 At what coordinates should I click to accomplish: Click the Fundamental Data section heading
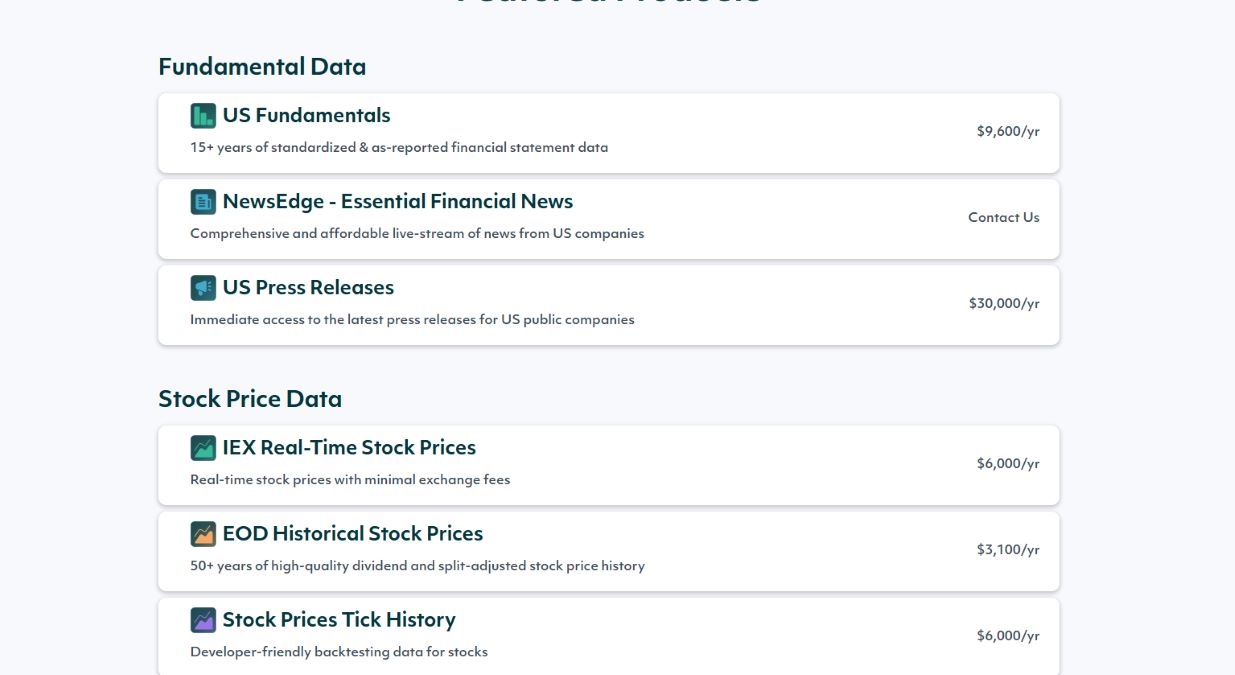pyautogui.click(x=261, y=66)
